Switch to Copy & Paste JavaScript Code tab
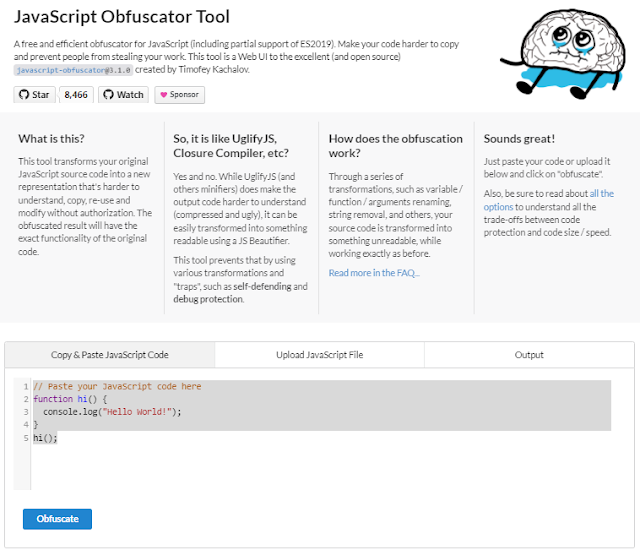The height and width of the screenshot is (550, 640). point(110,355)
